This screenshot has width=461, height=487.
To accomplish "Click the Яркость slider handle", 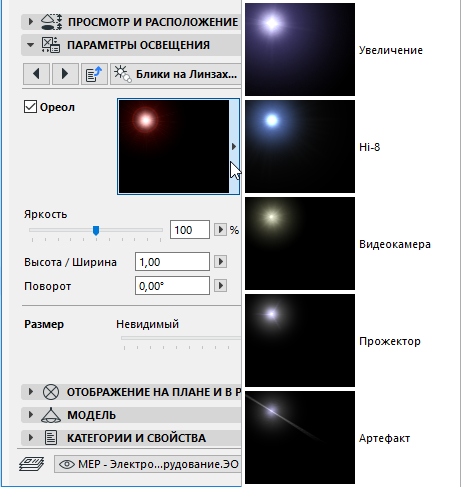I will [96, 230].
